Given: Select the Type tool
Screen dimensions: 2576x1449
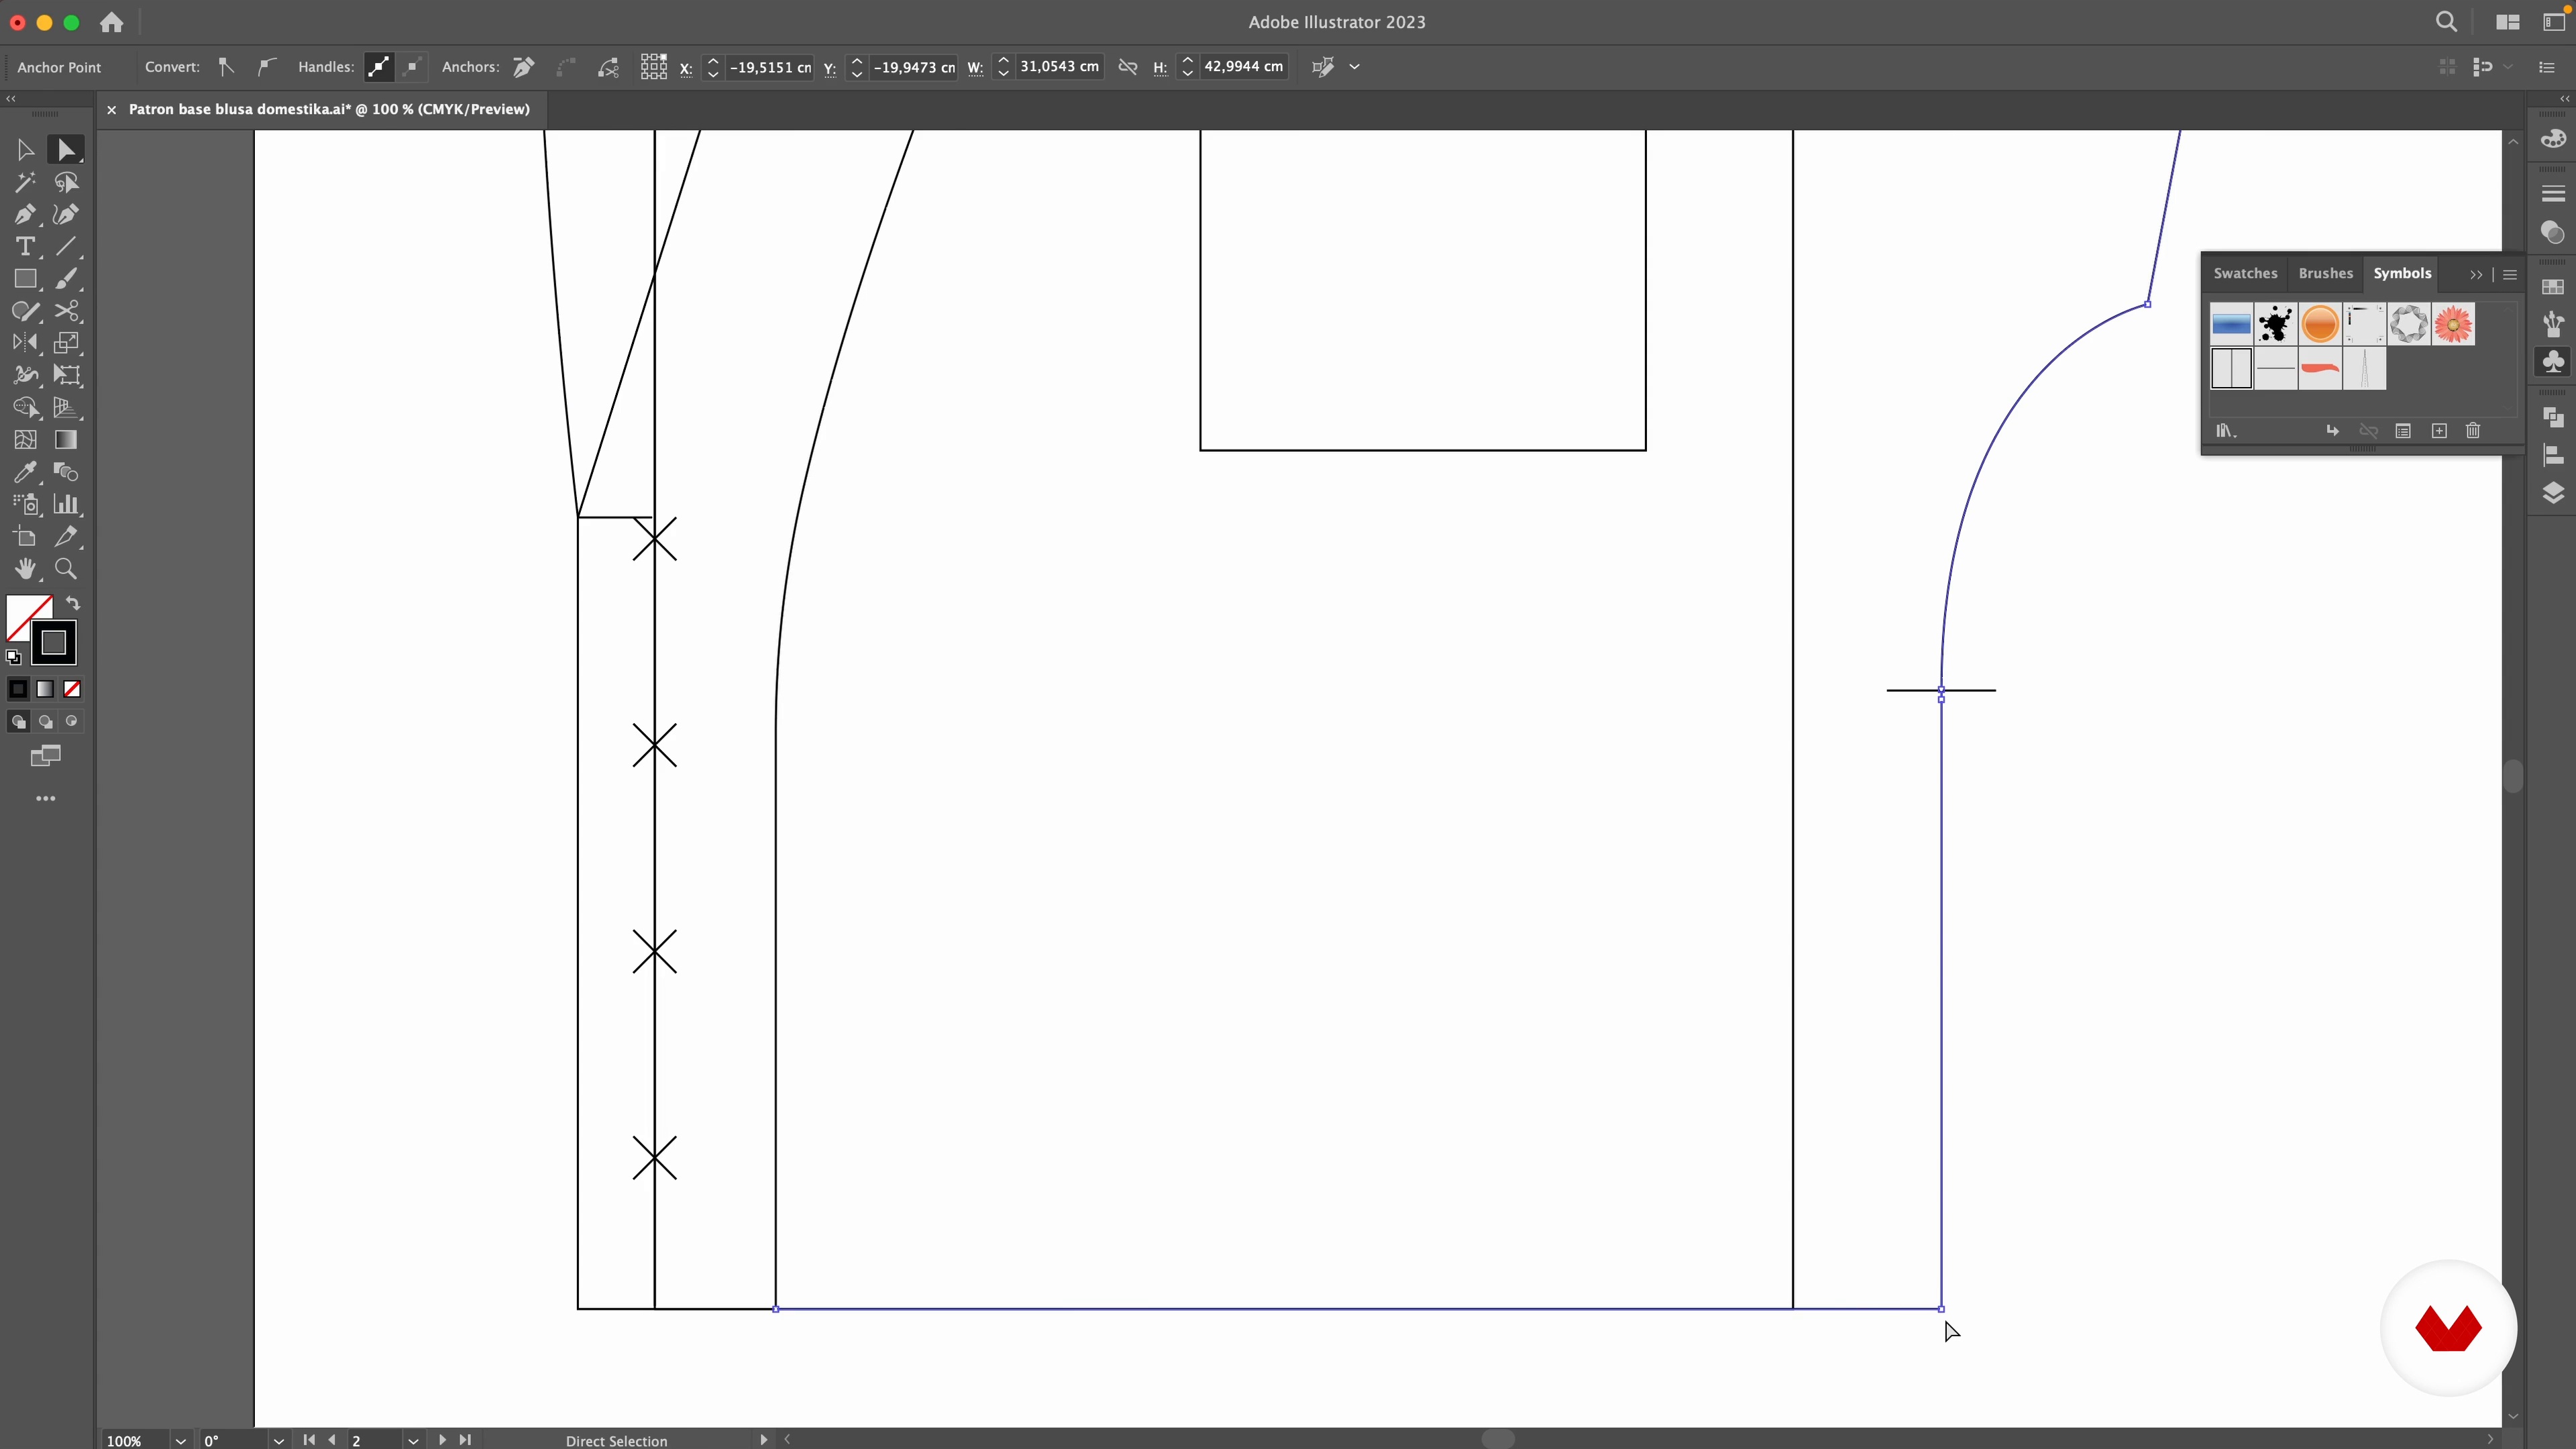Looking at the screenshot, I should coord(25,246).
